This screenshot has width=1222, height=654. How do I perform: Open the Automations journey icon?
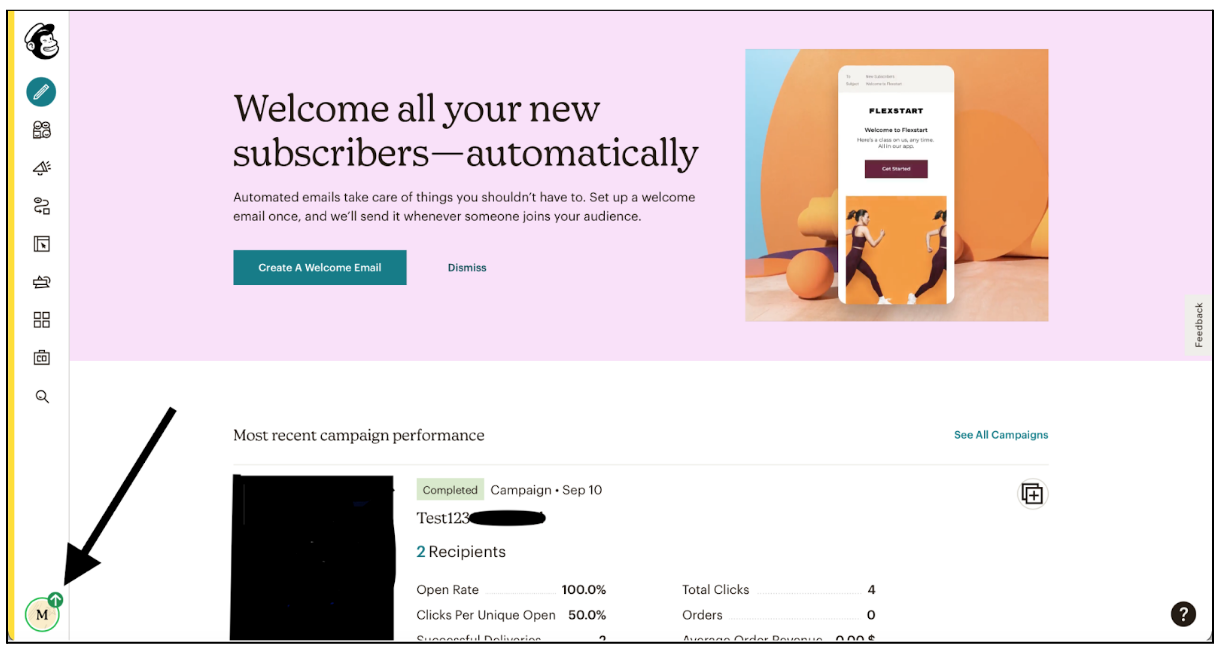pos(41,206)
